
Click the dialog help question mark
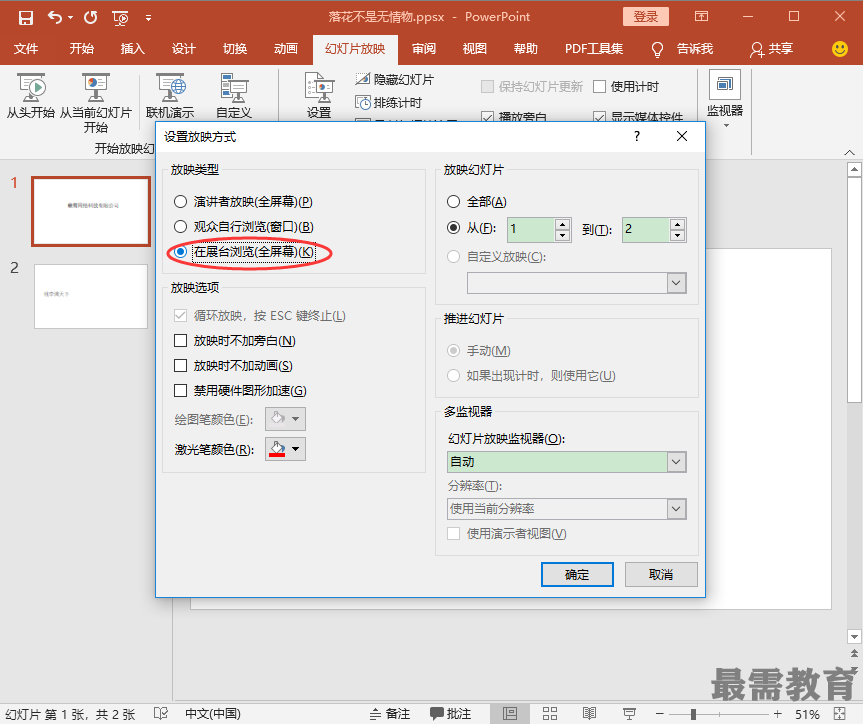637,136
